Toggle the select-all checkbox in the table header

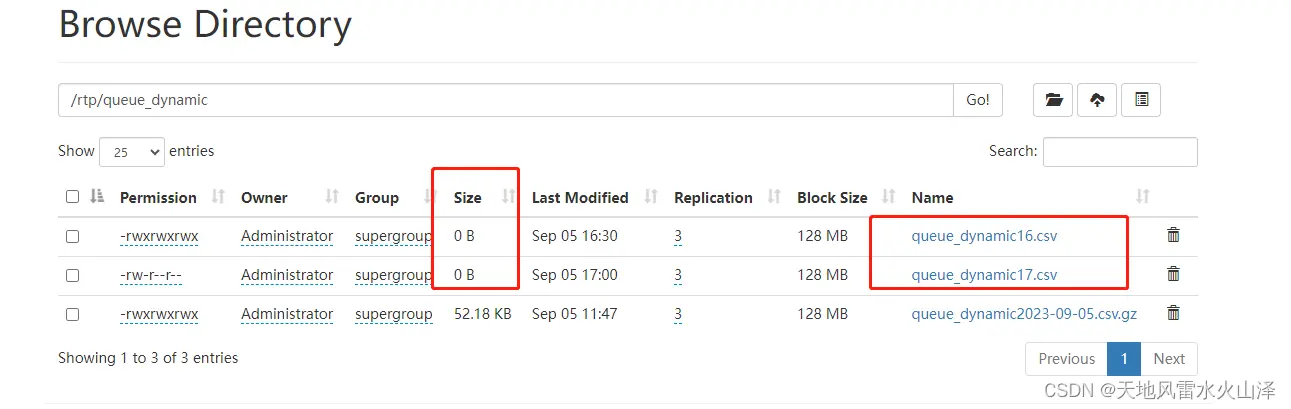pos(72,197)
